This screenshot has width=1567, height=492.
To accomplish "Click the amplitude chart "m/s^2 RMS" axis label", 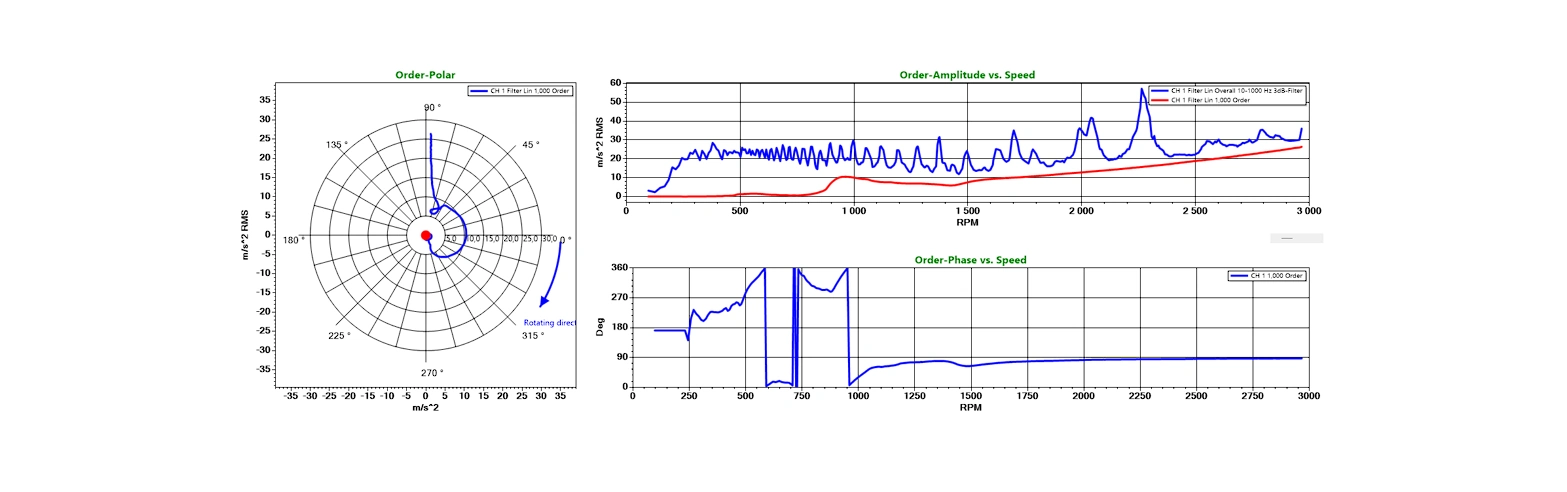I will click(x=601, y=141).
